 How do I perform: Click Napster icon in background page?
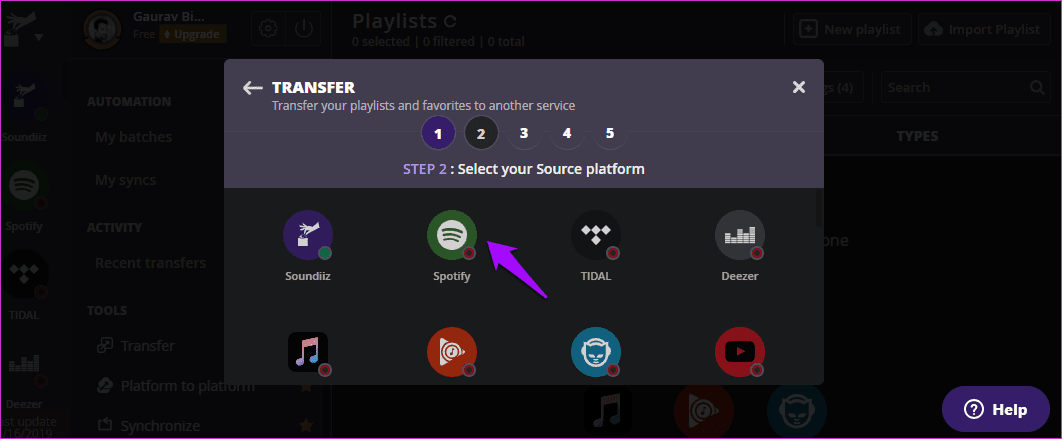[x=796, y=413]
